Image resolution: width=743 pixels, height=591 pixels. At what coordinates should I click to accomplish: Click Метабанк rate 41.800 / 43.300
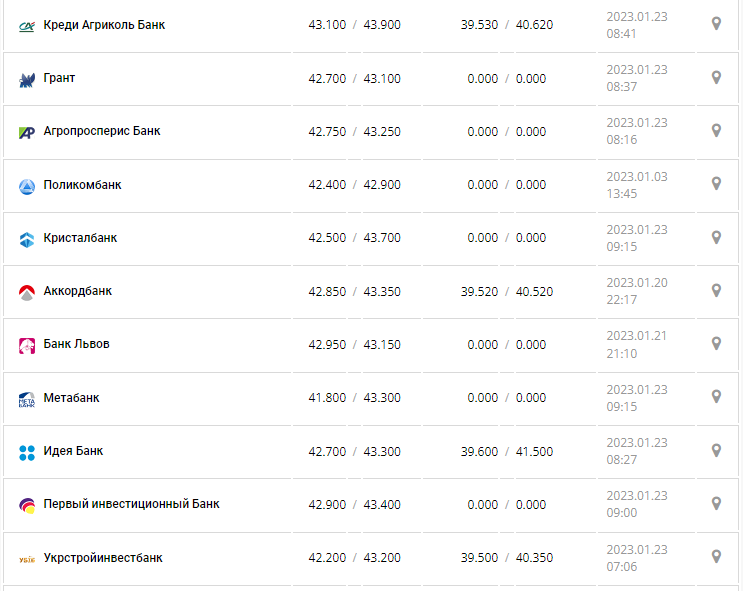[x=354, y=398]
